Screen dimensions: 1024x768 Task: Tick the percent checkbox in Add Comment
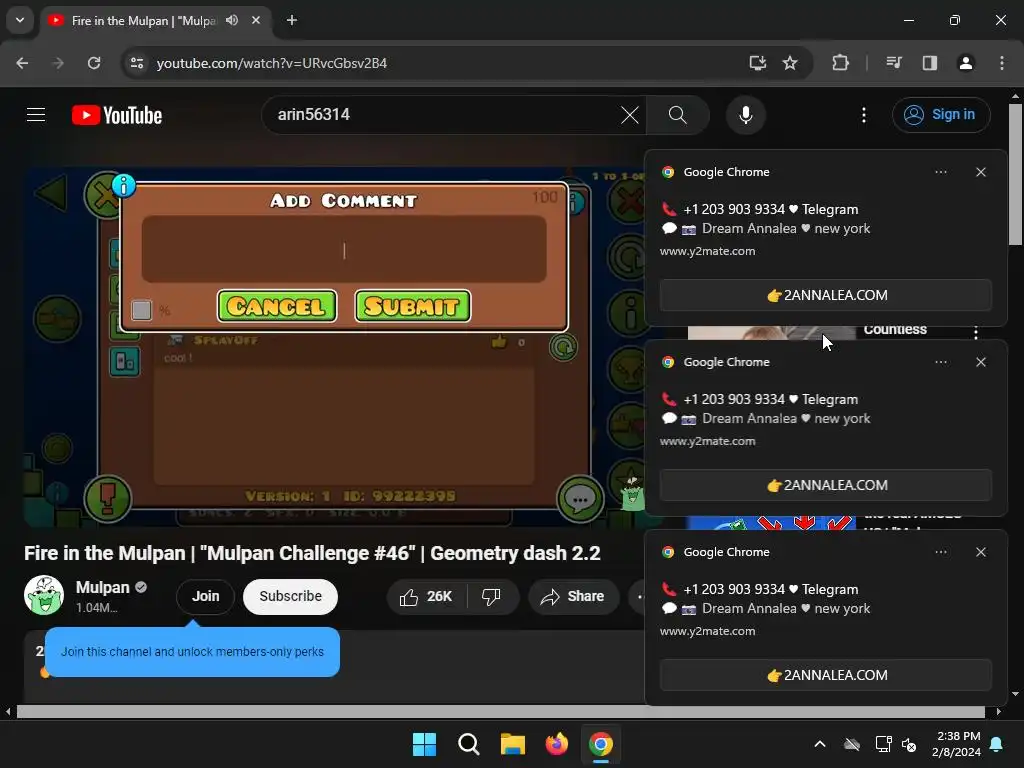[142, 310]
